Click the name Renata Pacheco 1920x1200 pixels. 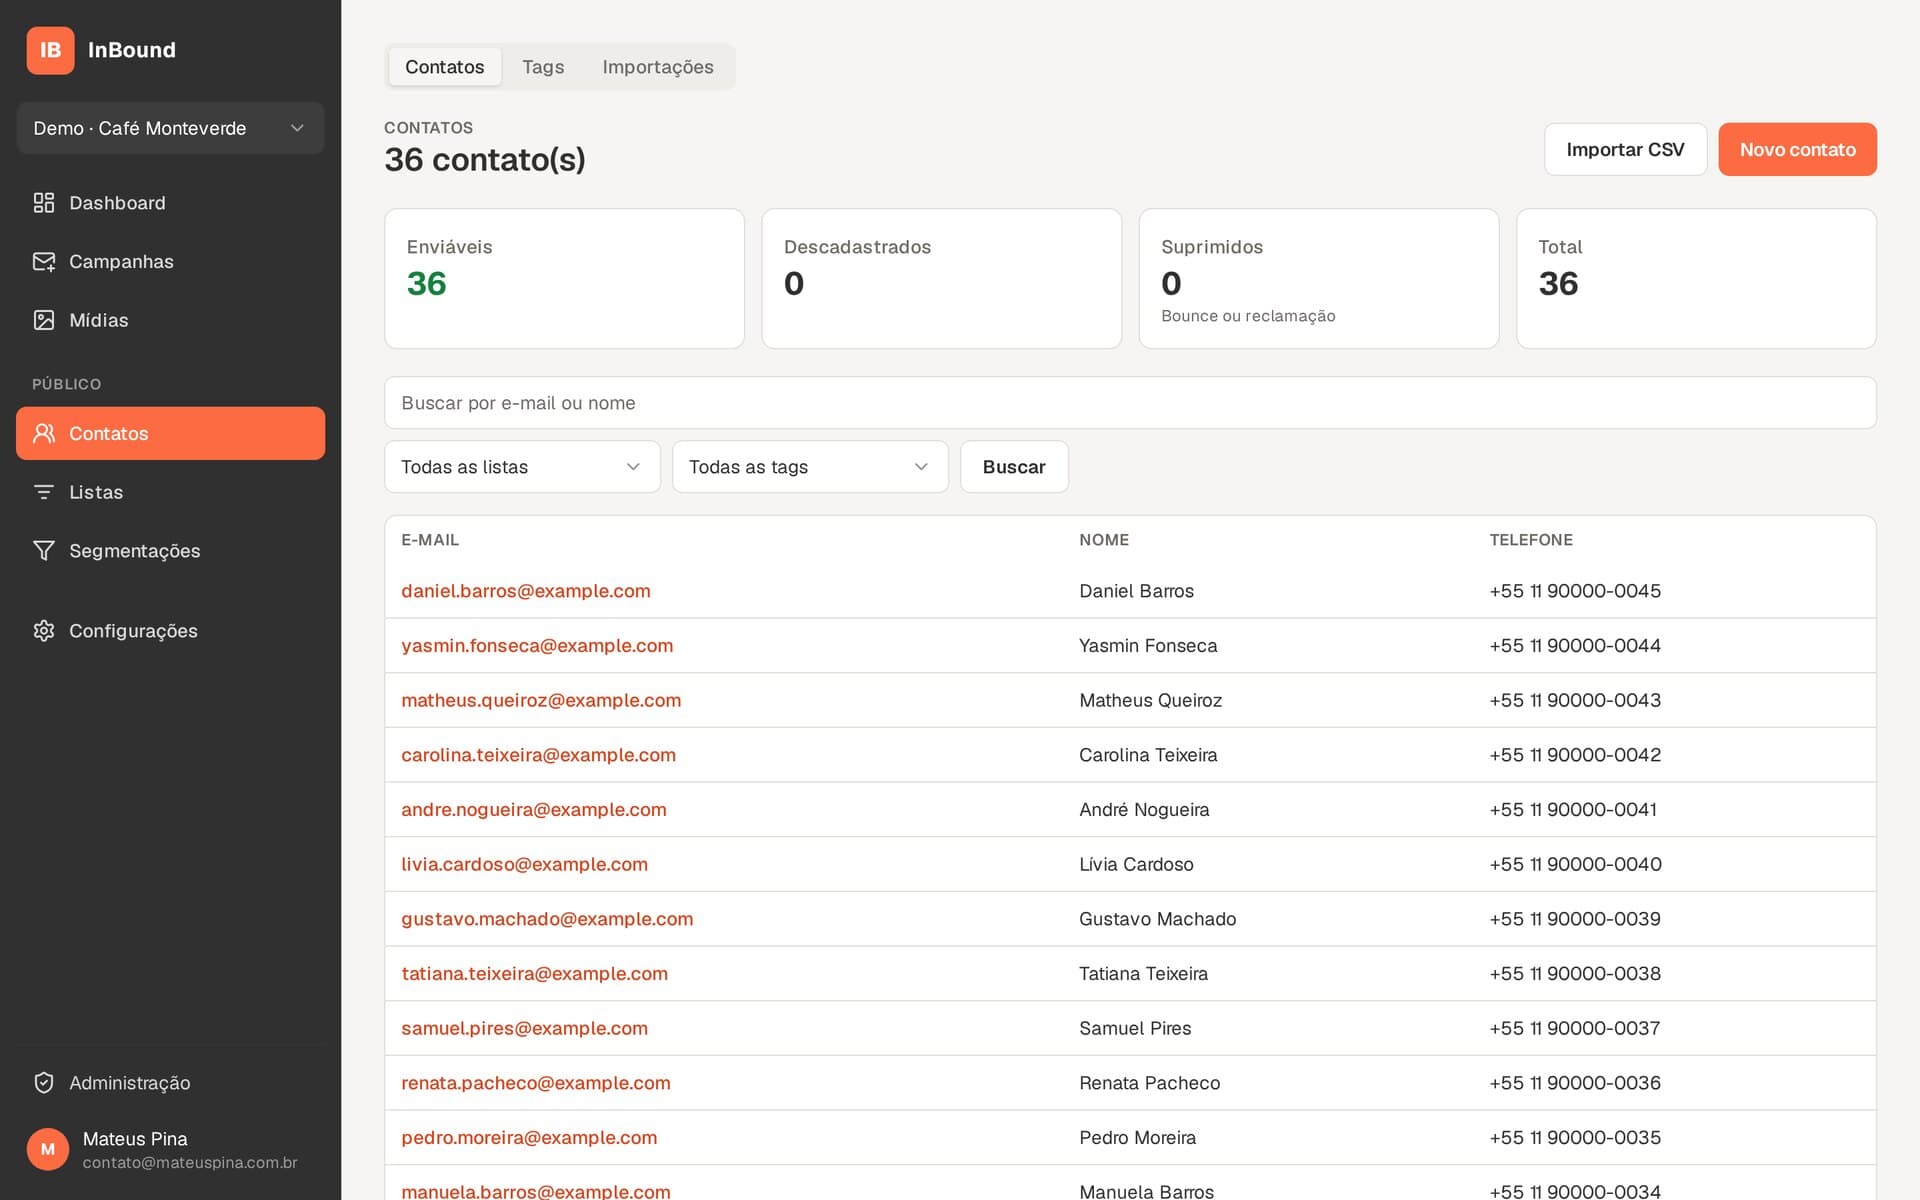(x=1149, y=1083)
